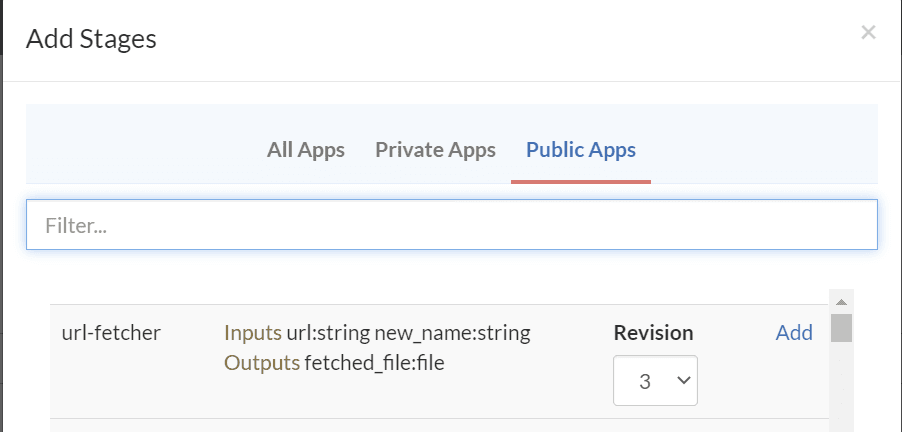Click the Revision column label
This screenshot has height=432, width=902.
653,333
